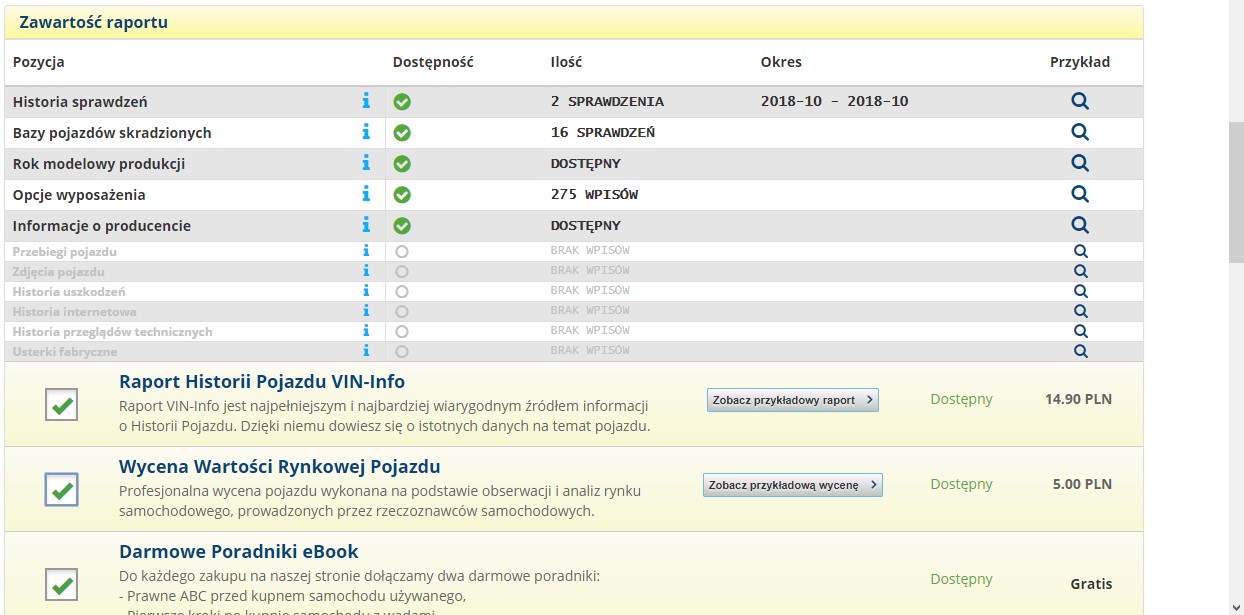Click the Dostępność column header
Screen dimensions: 1244x615
(433, 62)
